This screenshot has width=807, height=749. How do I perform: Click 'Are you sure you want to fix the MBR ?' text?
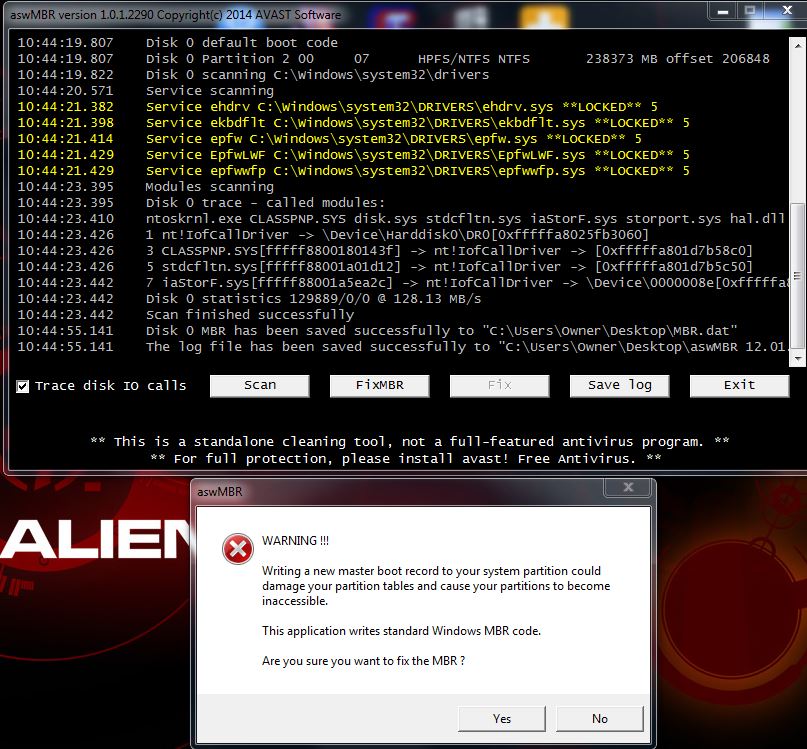click(363, 661)
